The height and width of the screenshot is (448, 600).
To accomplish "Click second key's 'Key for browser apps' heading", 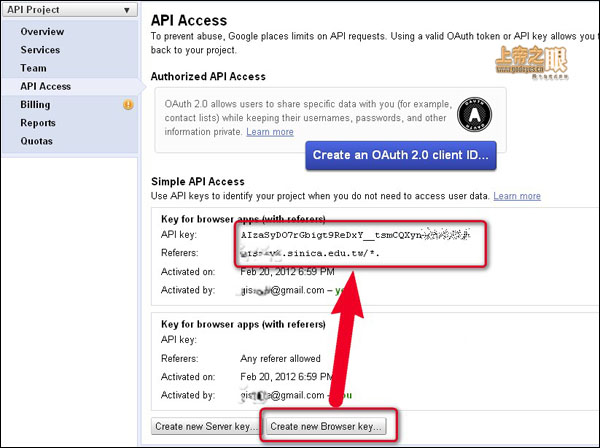I will pos(243,324).
